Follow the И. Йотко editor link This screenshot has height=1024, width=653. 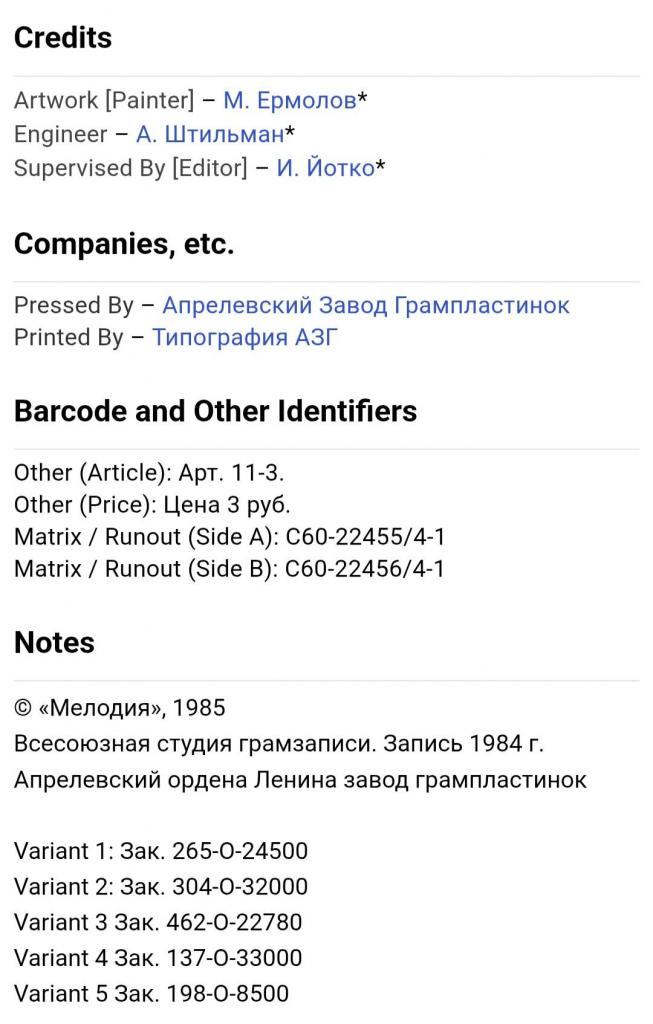[x=325, y=168]
